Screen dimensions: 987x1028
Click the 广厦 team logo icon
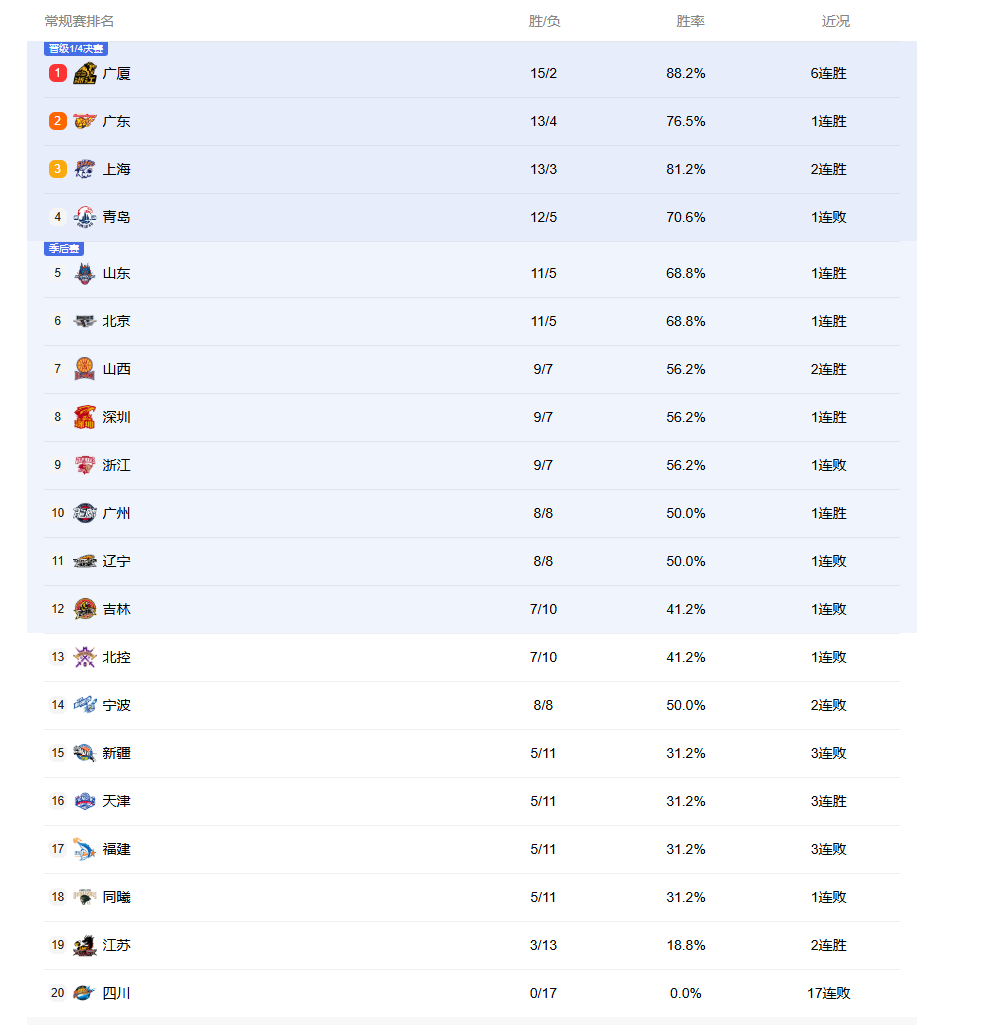[x=85, y=73]
